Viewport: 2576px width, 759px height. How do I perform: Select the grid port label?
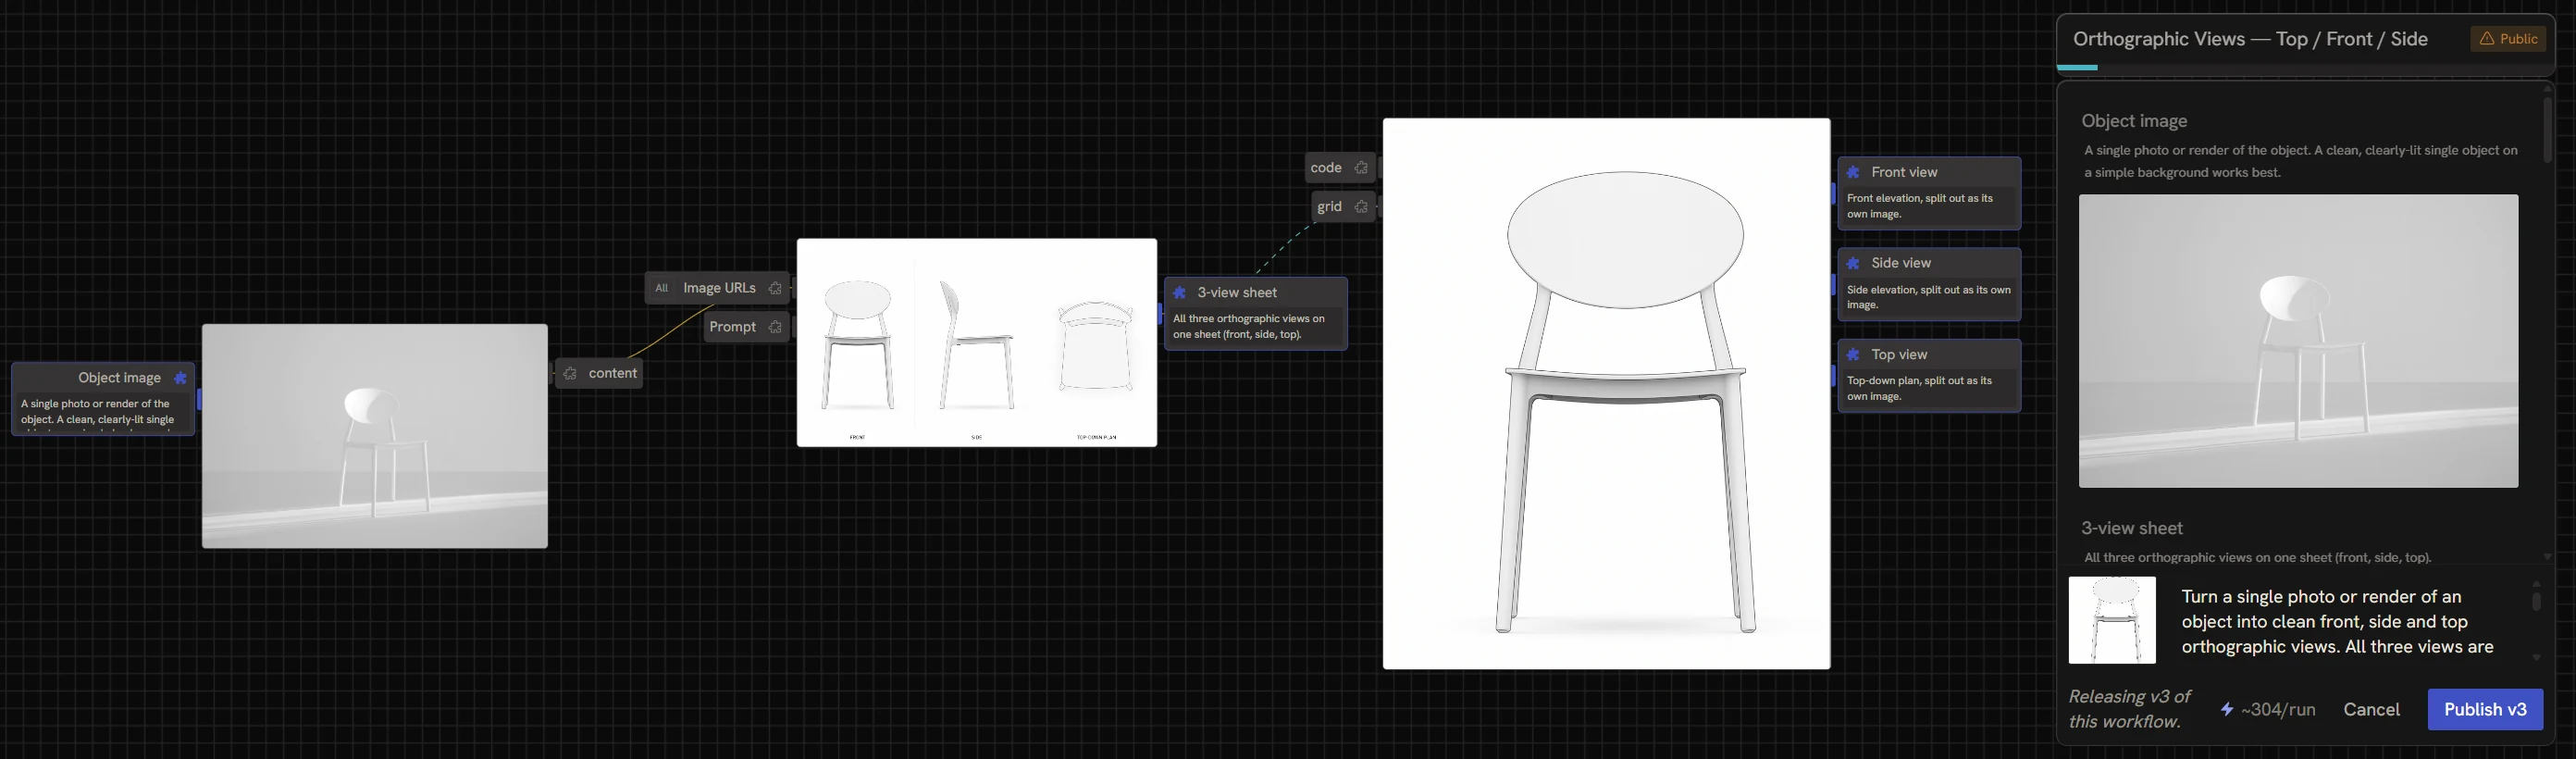coord(1329,207)
